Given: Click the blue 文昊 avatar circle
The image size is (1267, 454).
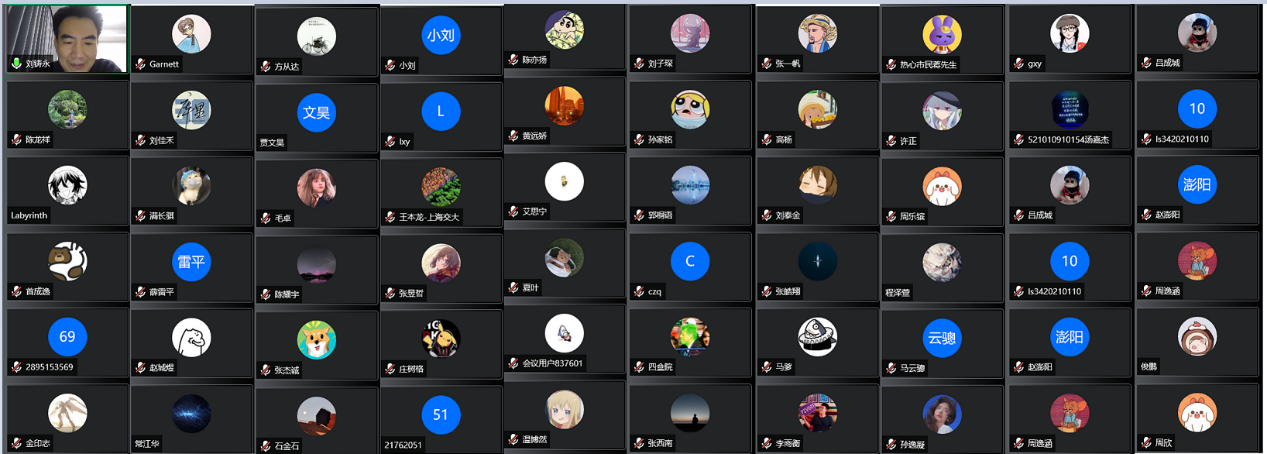Looking at the screenshot, I should [x=316, y=112].
